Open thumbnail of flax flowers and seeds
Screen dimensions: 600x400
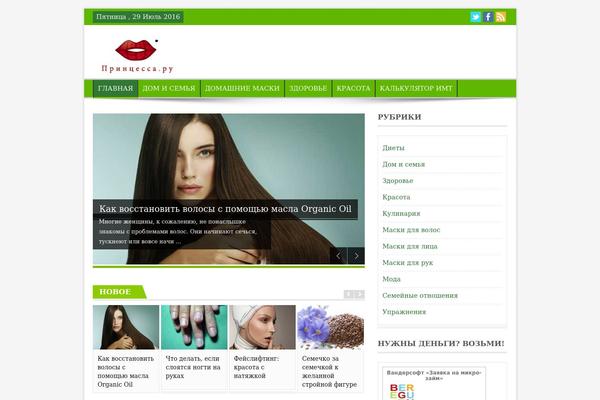(x=330, y=327)
